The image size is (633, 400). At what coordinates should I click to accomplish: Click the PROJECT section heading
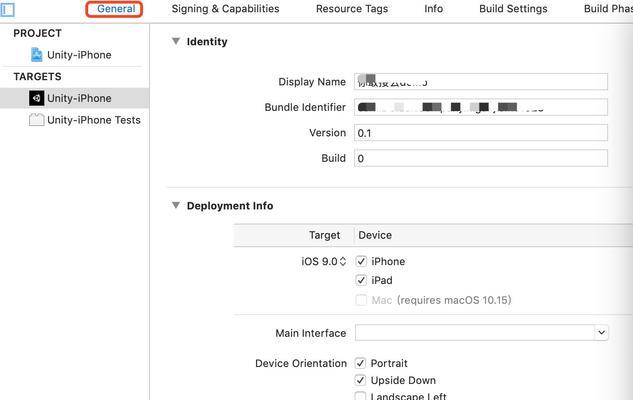[38, 33]
